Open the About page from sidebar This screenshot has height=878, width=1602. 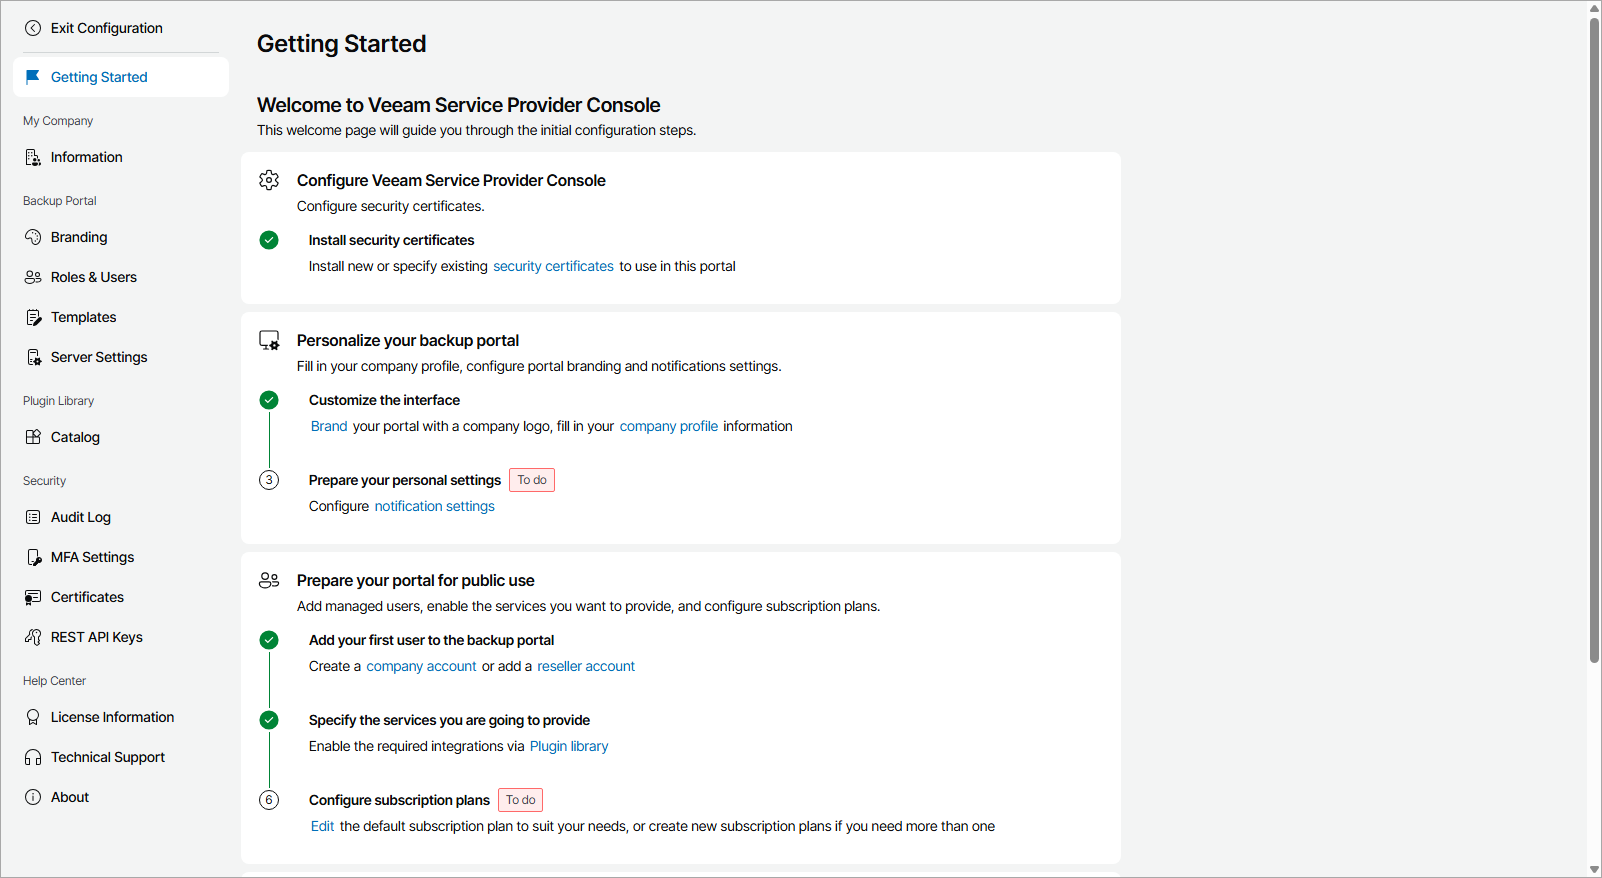(70, 797)
